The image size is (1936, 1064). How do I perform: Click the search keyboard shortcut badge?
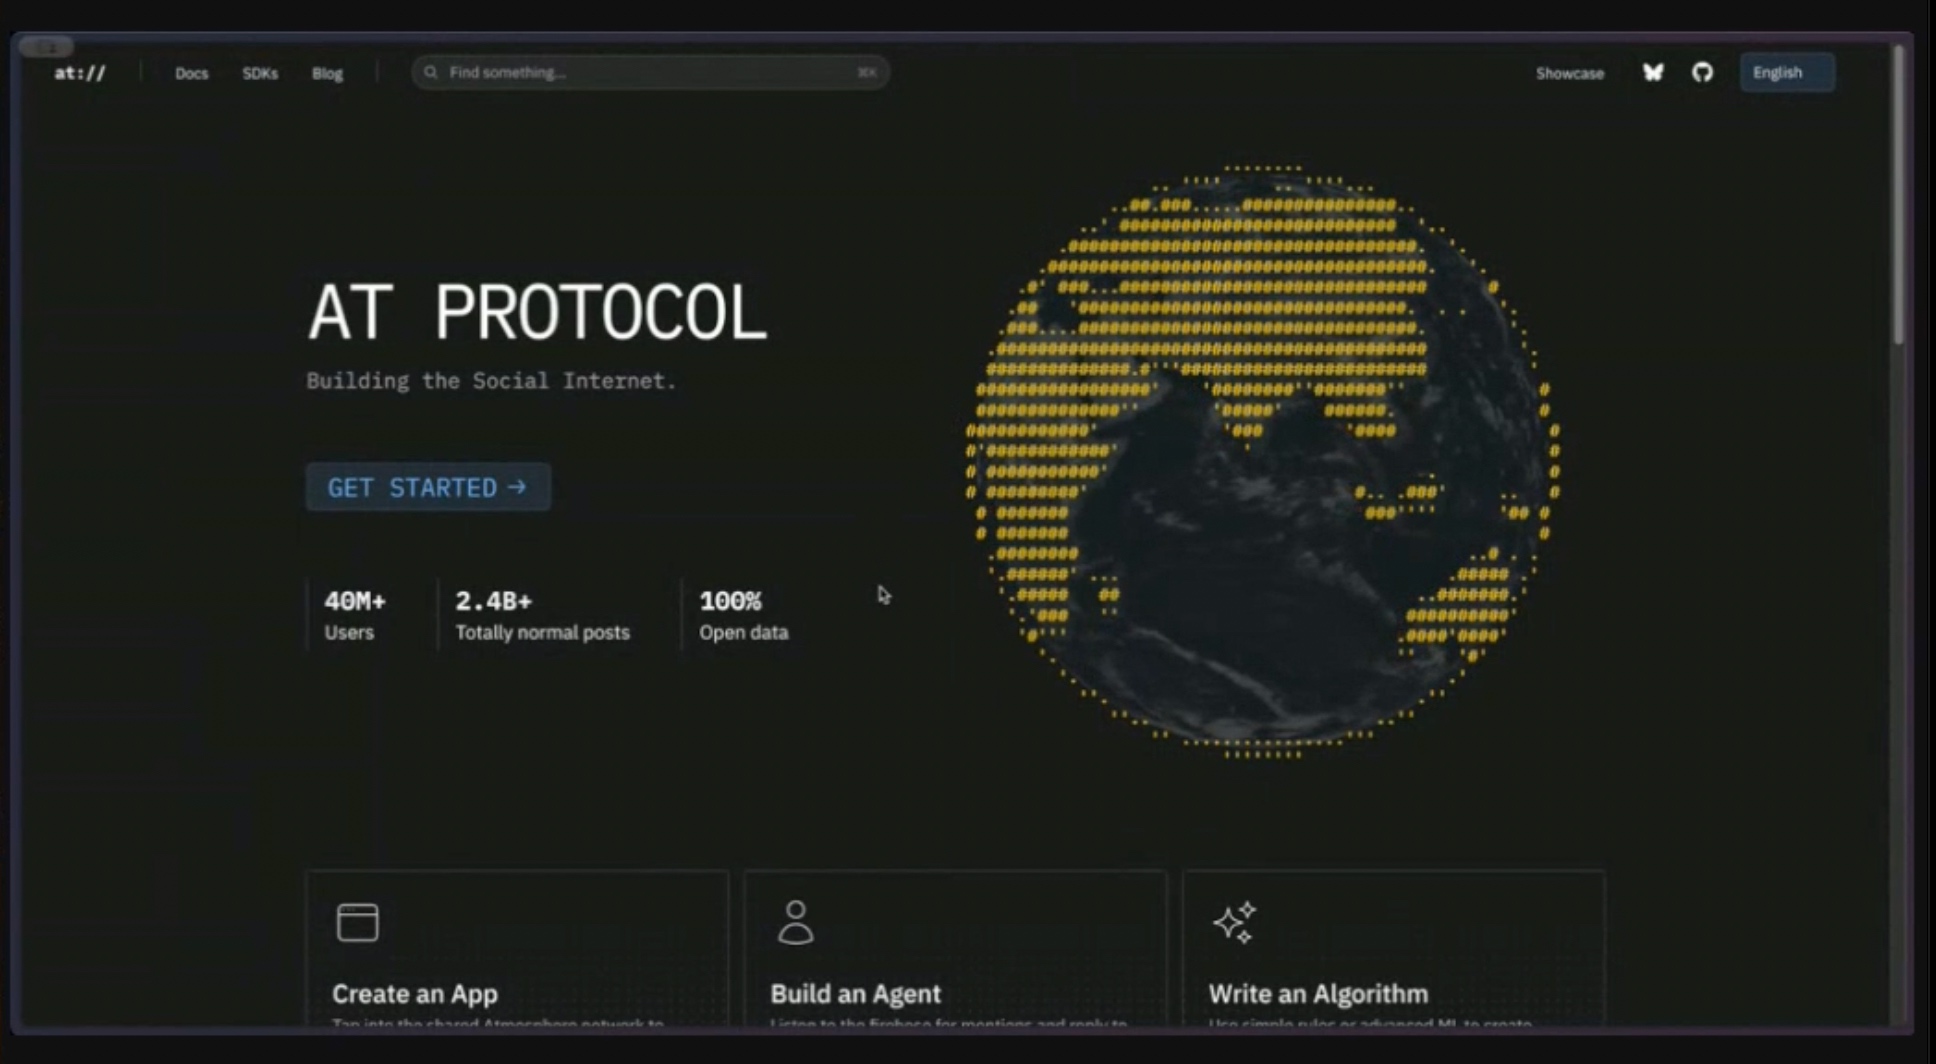pyautogui.click(x=866, y=73)
